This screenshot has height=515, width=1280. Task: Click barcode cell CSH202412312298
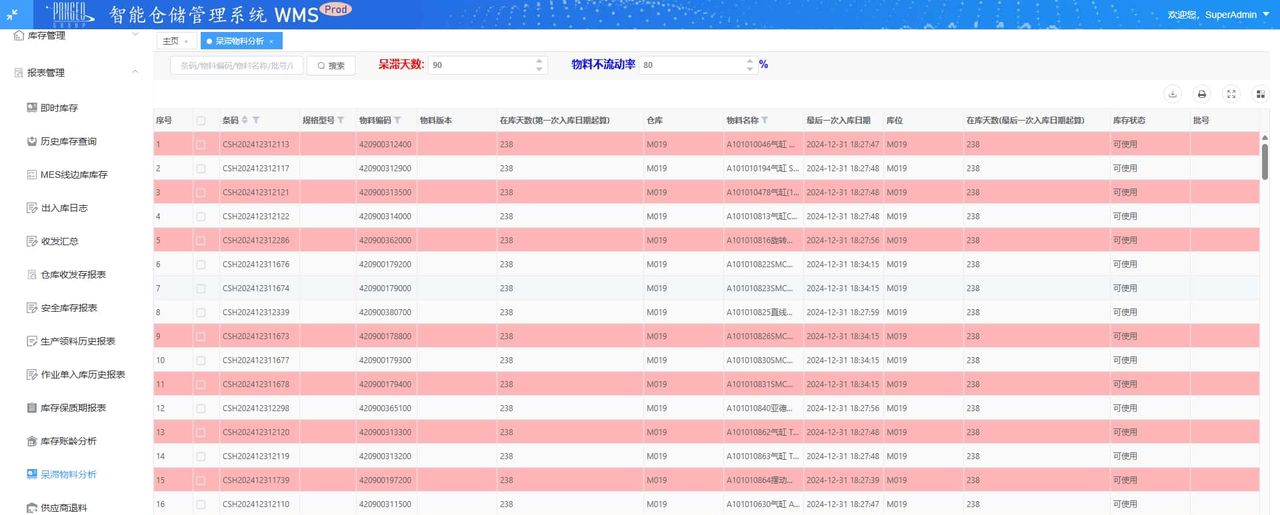(x=256, y=408)
